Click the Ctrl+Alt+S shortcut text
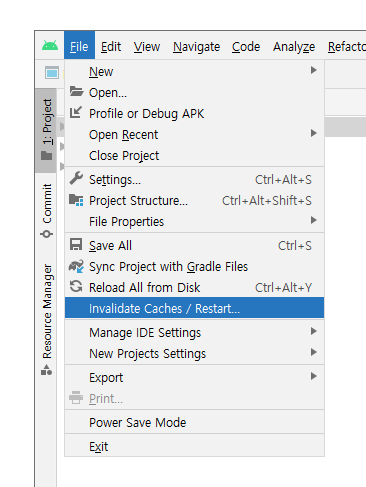This screenshot has height=487, width=366. pyautogui.click(x=283, y=179)
